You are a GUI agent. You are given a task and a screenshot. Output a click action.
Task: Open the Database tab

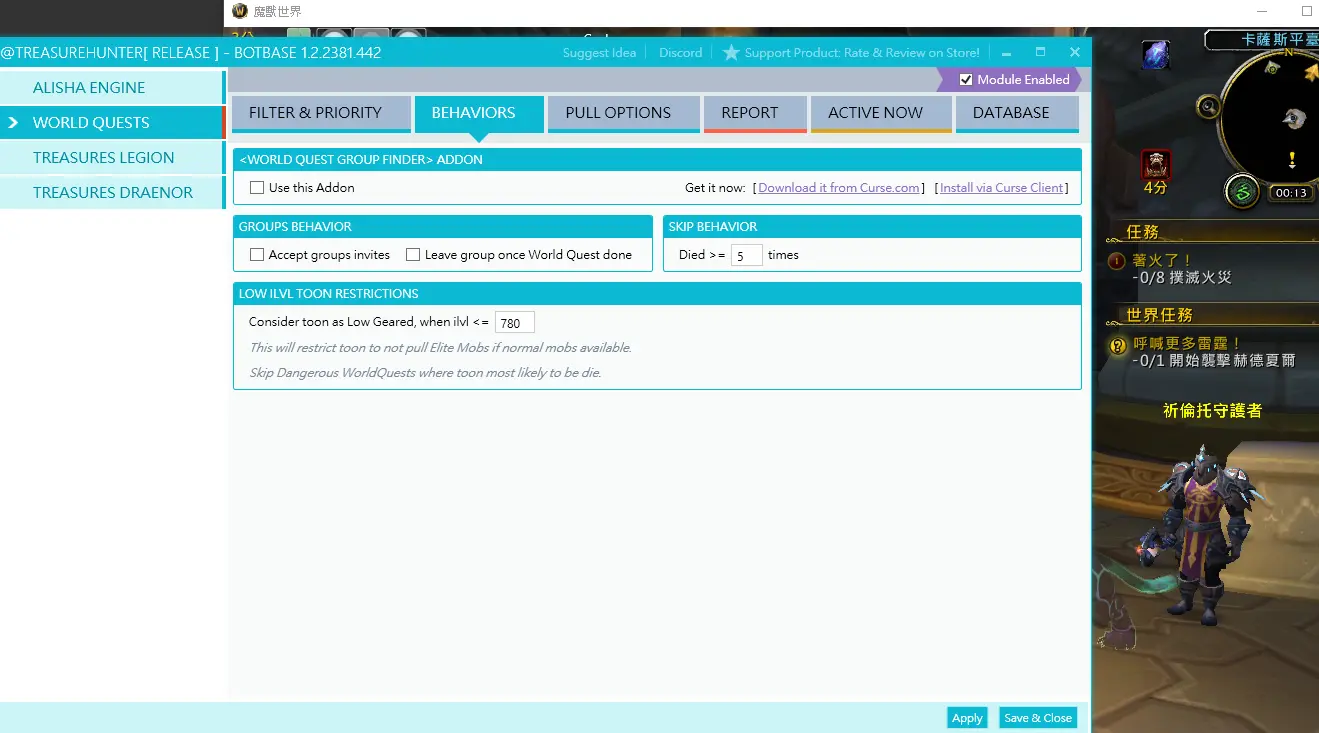1017,113
